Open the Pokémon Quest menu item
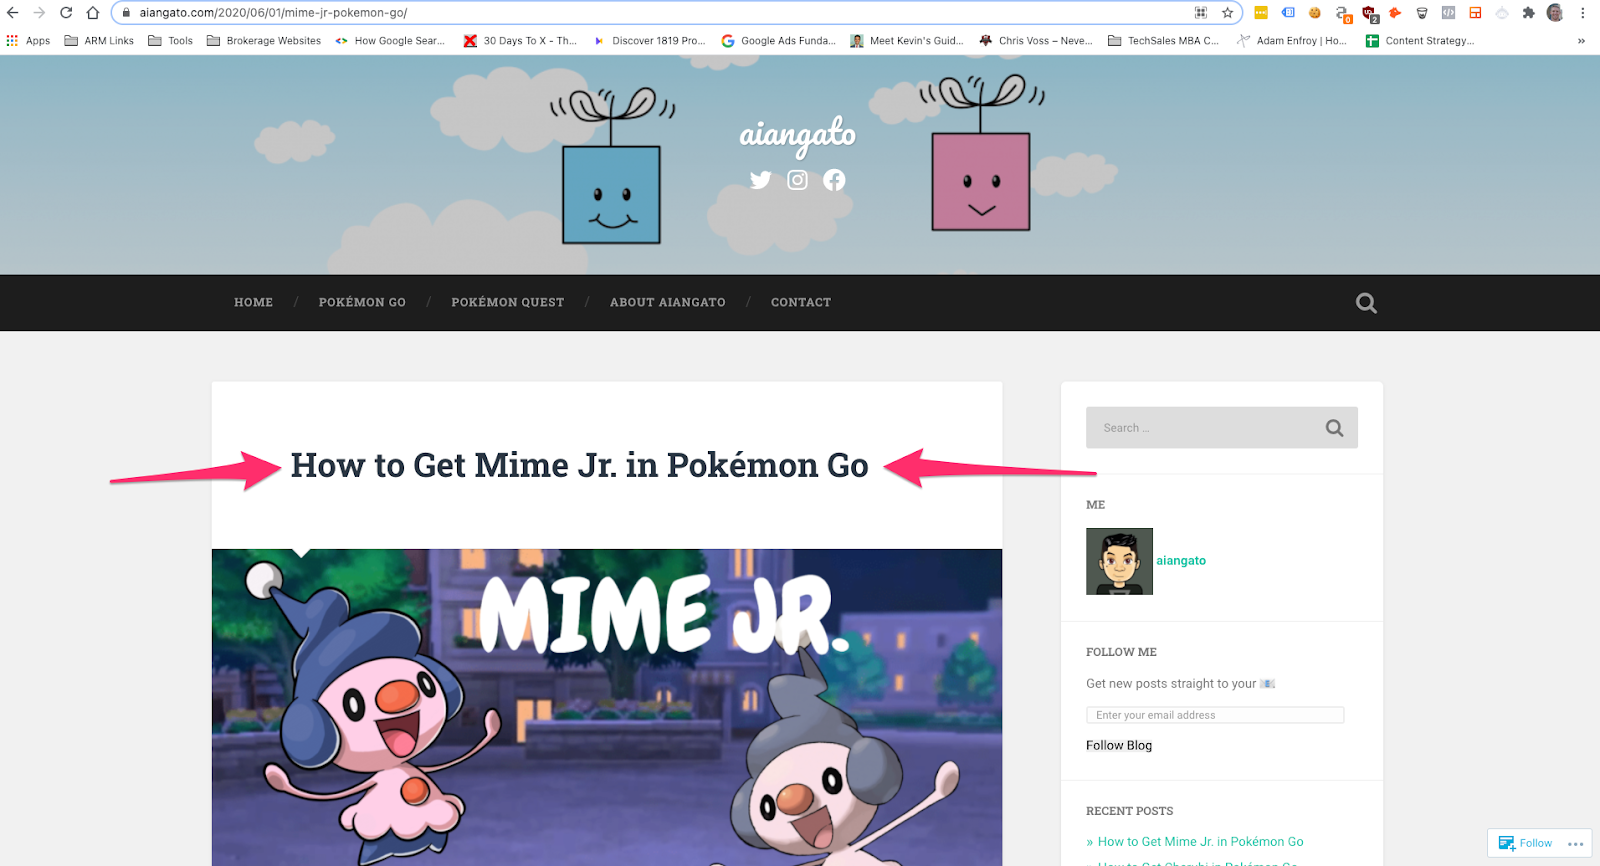The width and height of the screenshot is (1600, 866). (507, 302)
